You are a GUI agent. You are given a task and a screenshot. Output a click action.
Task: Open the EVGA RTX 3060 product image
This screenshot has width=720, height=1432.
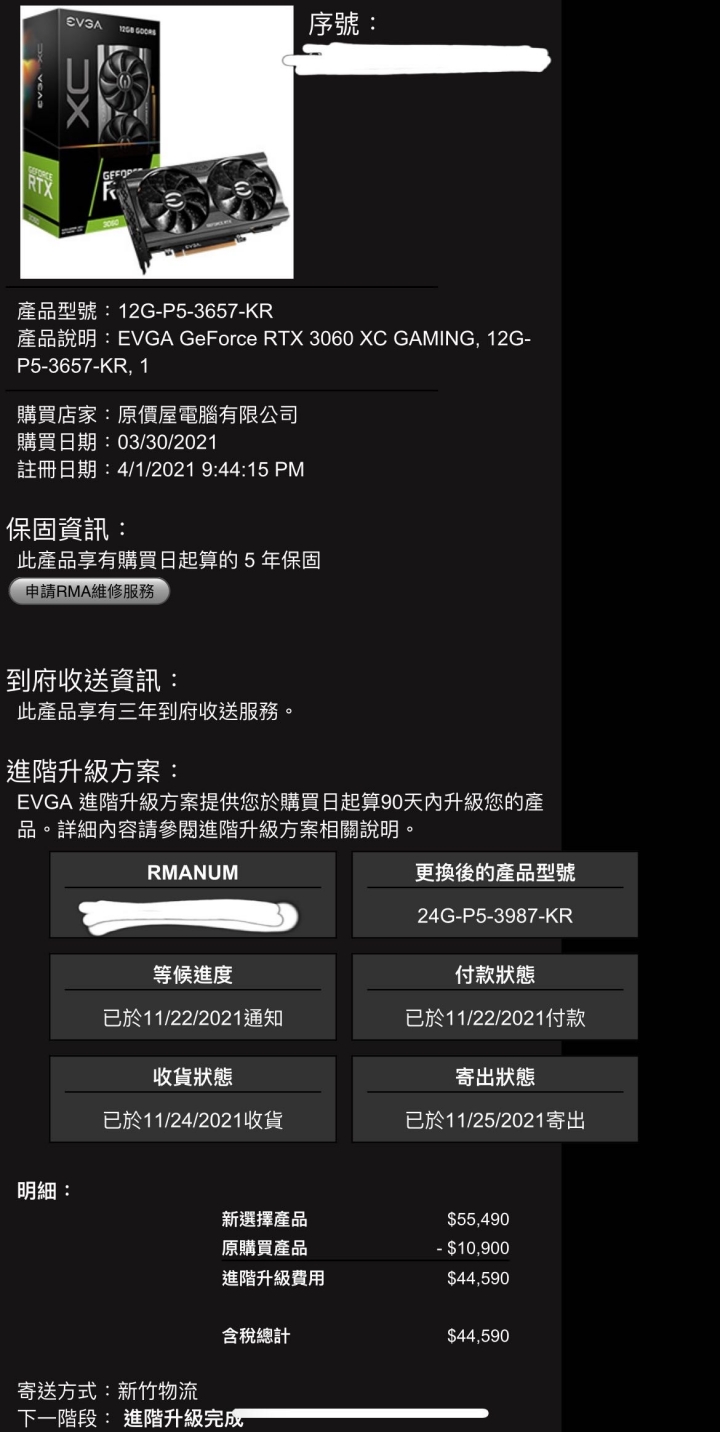pos(157,142)
